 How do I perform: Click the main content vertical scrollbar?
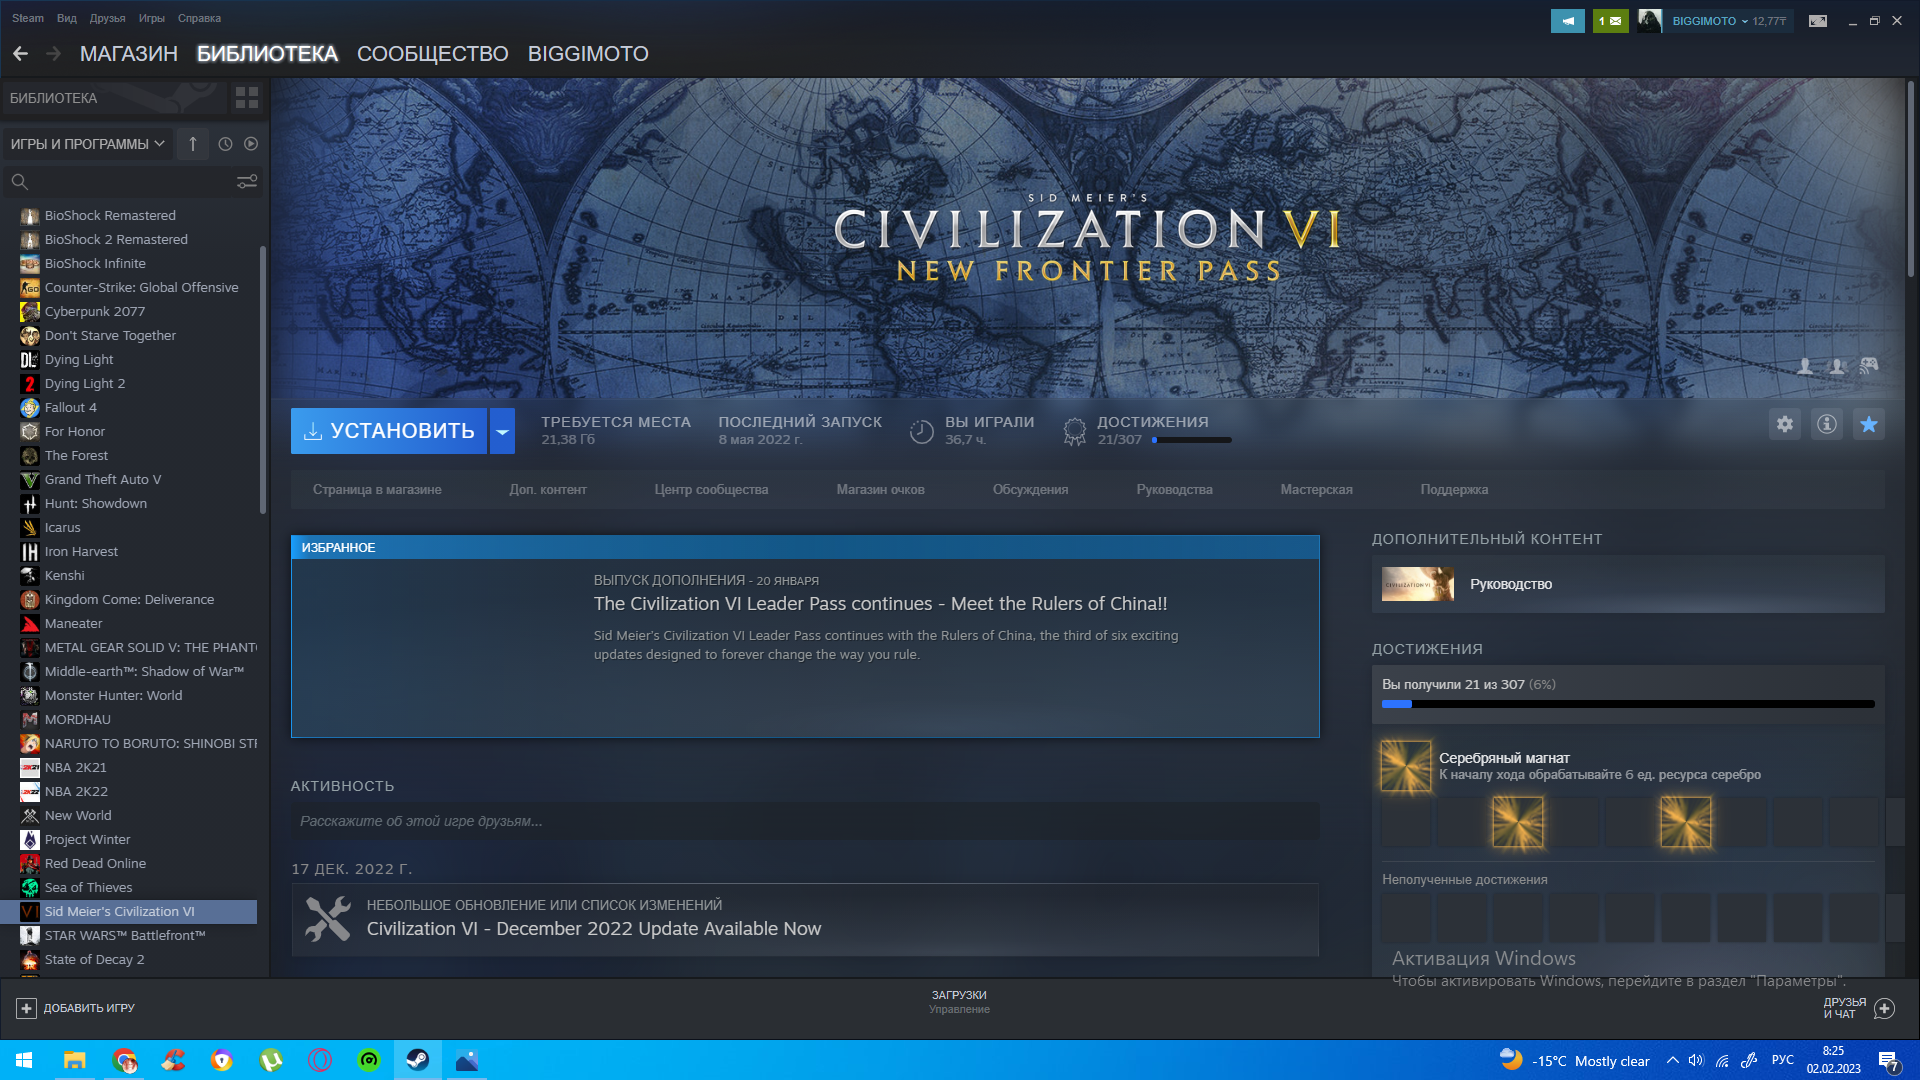point(1910,180)
